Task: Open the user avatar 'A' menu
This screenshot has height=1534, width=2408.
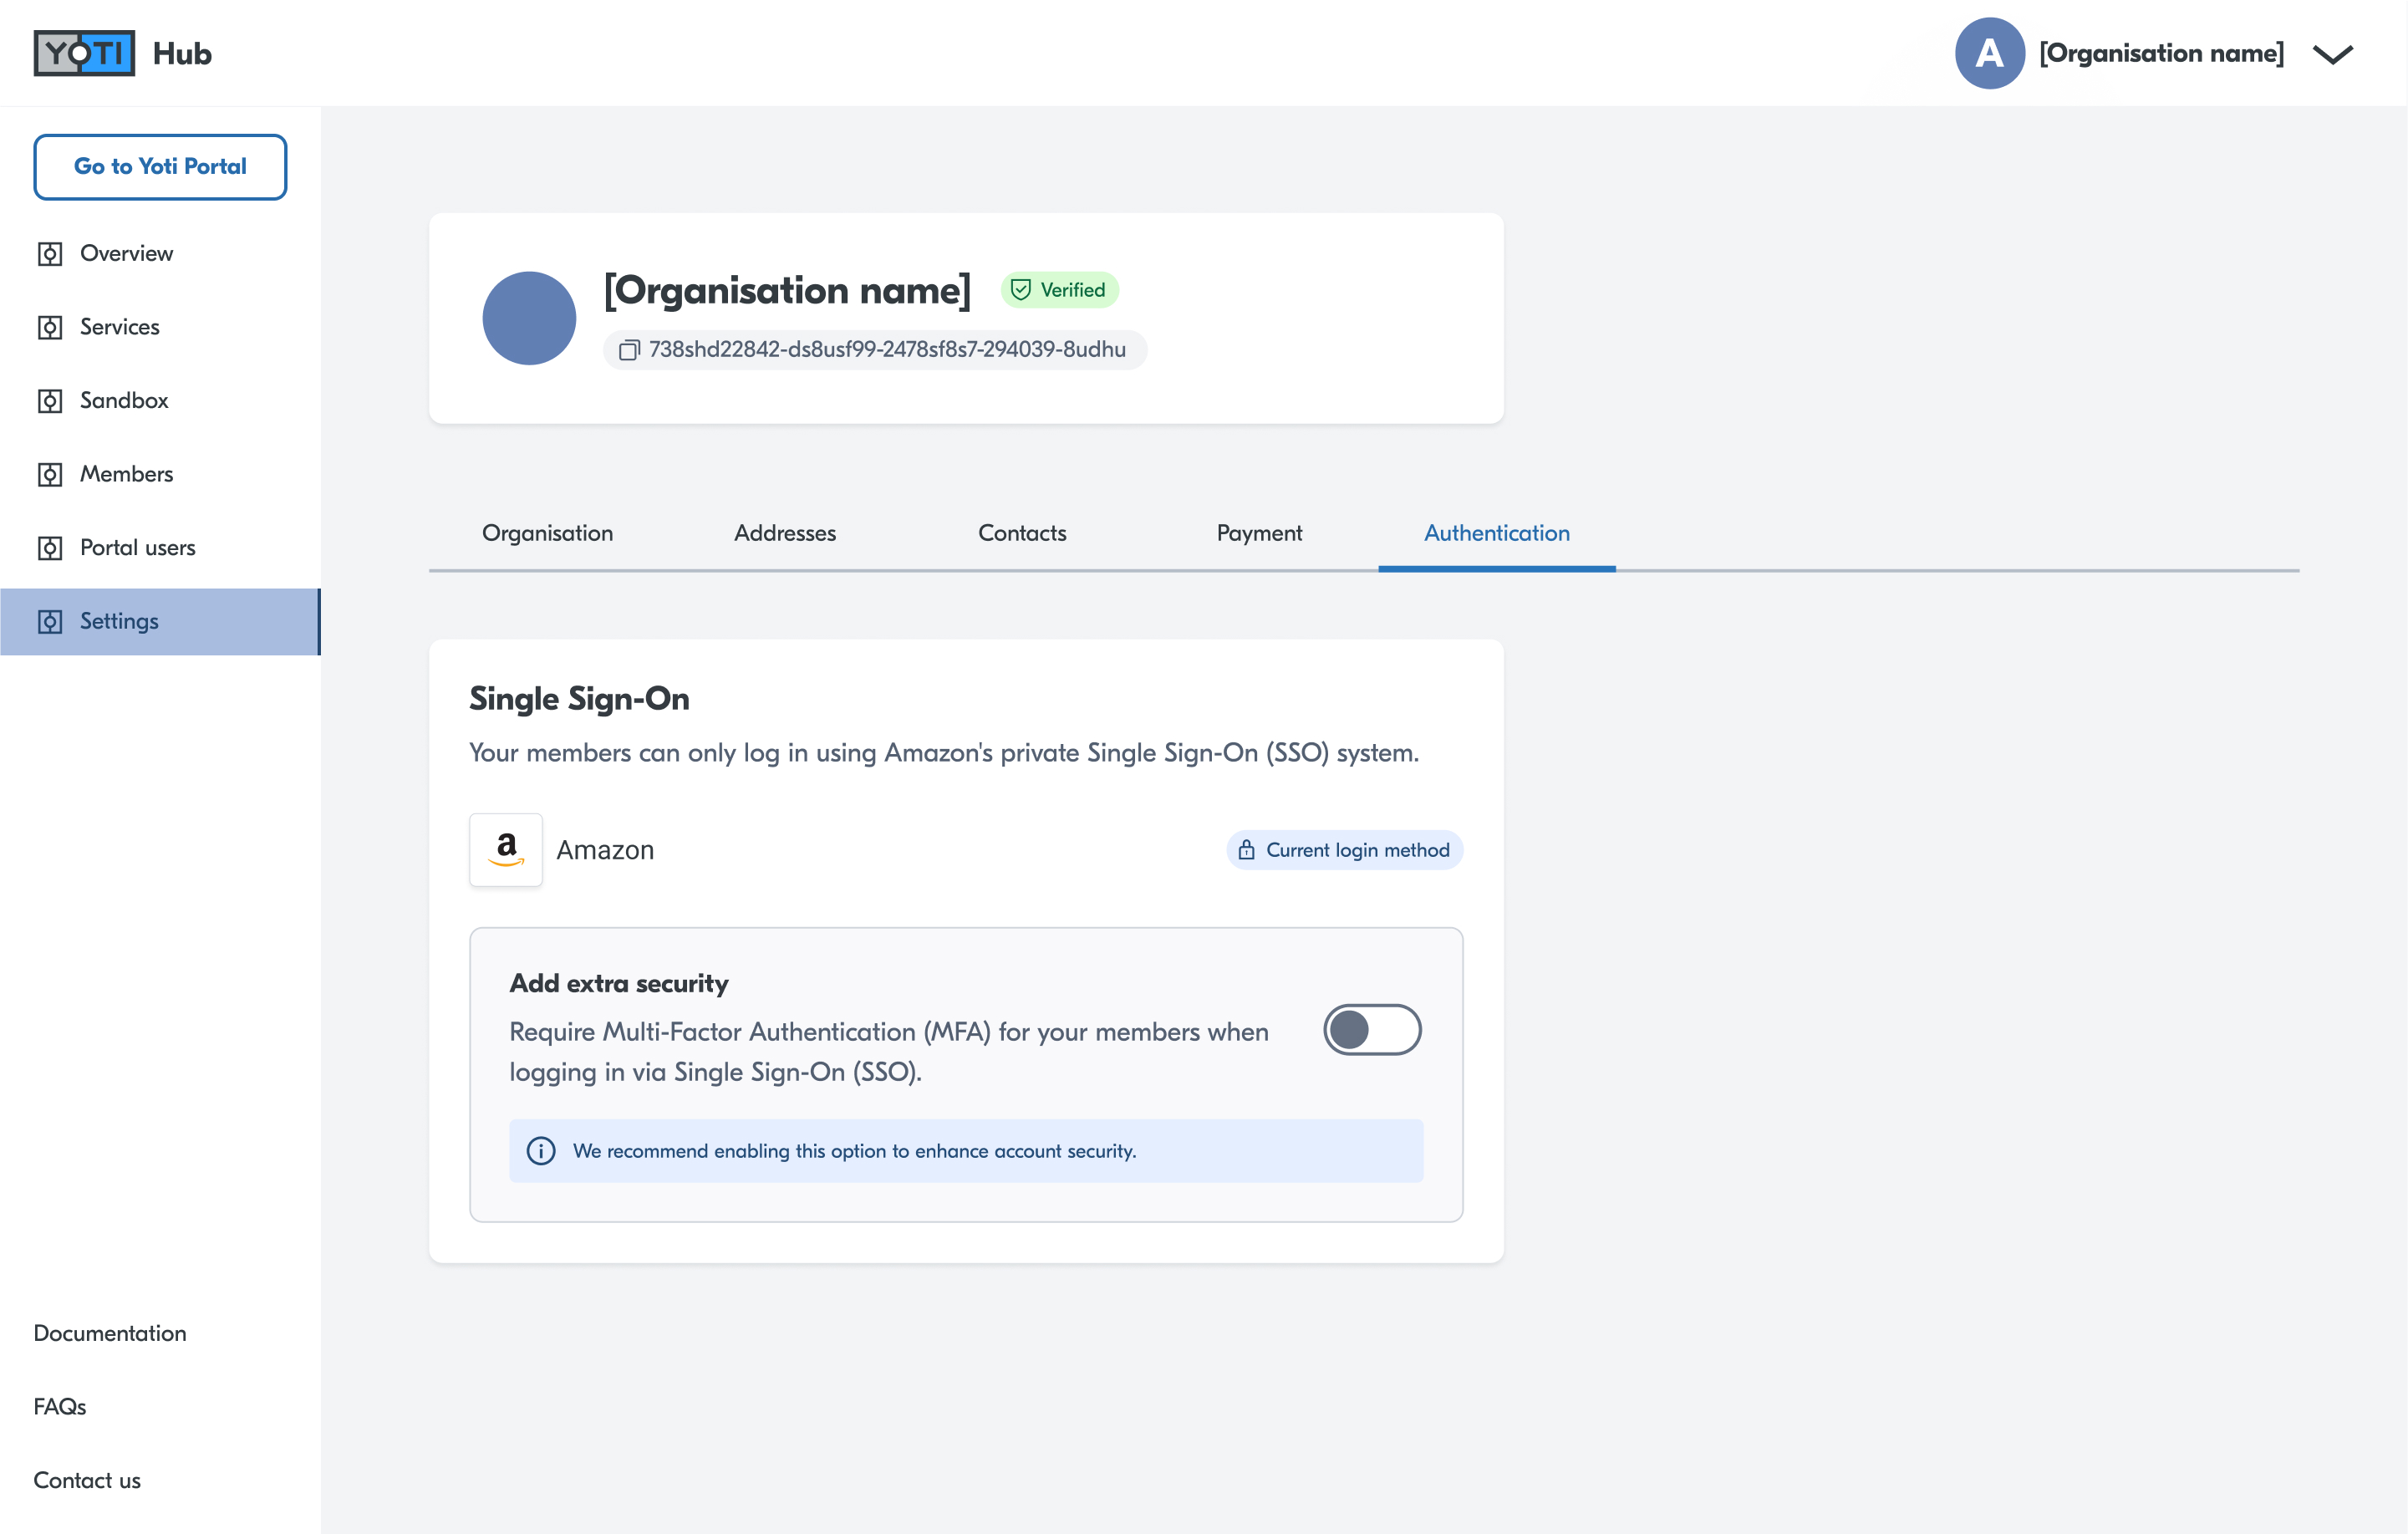Action: pos(1989,53)
